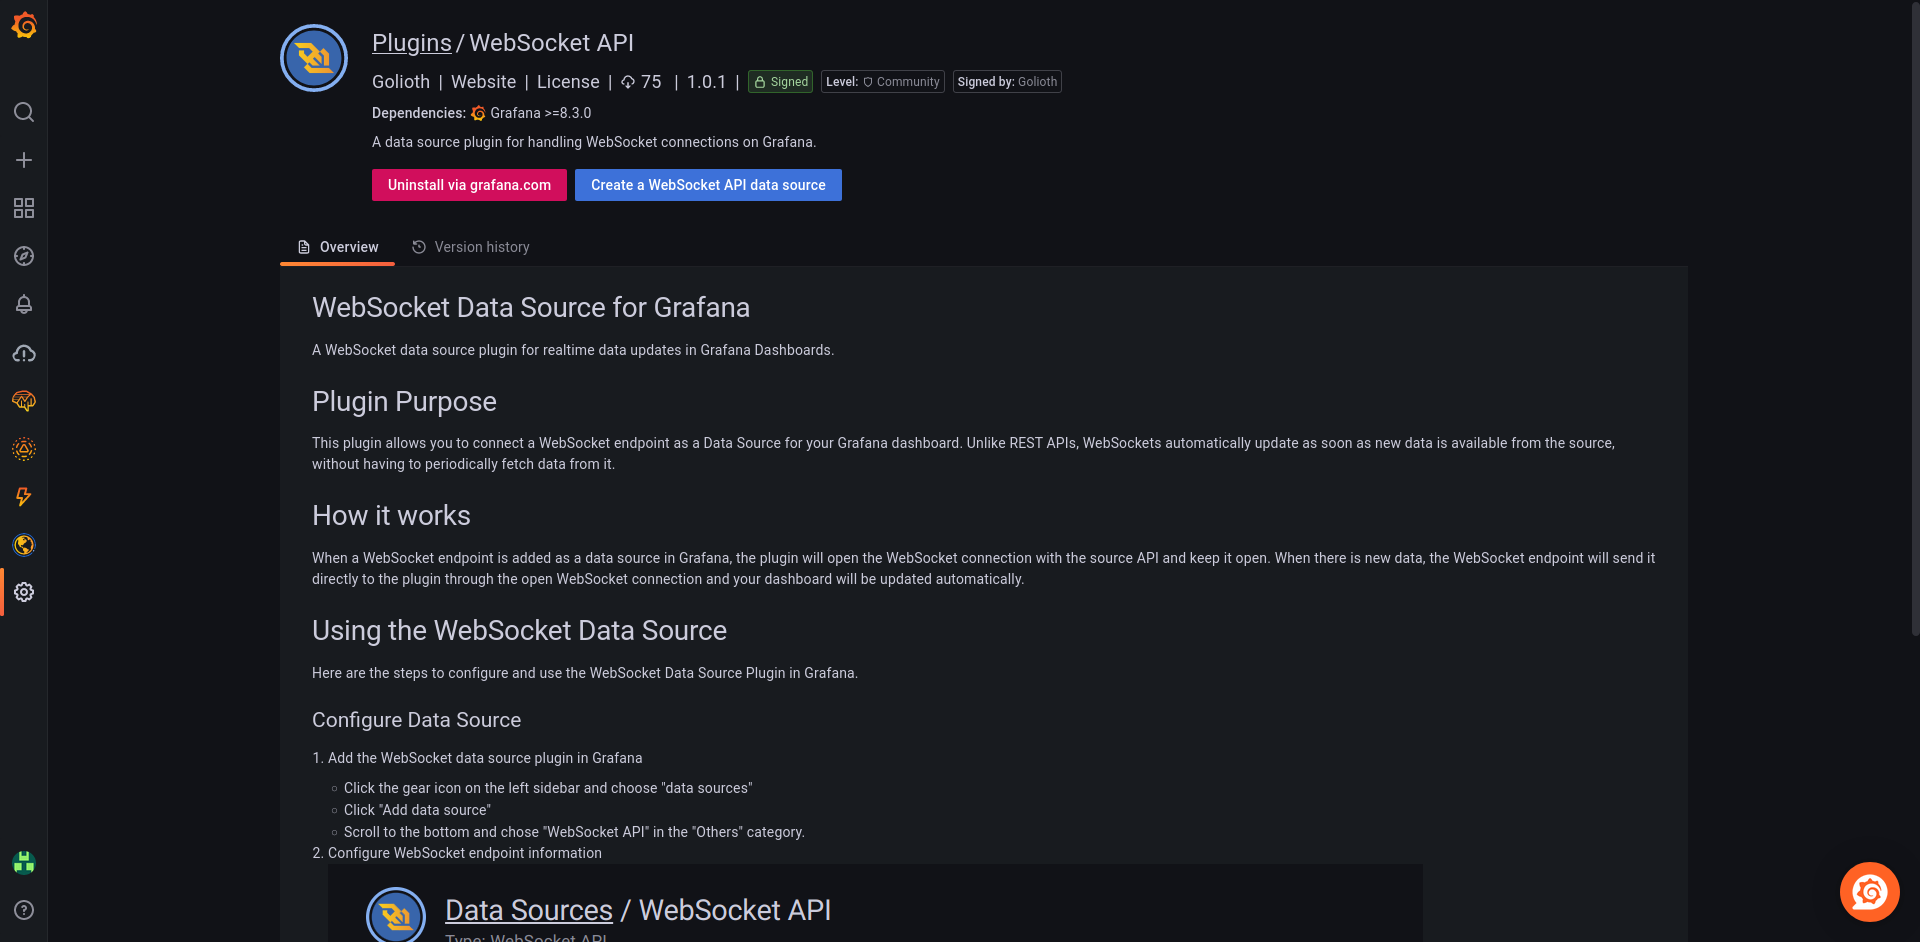Image resolution: width=1920 pixels, height=942 pixels.
Task: Click the orange dotted-circle triangle sidebar icon
Action: coord(24,449)
